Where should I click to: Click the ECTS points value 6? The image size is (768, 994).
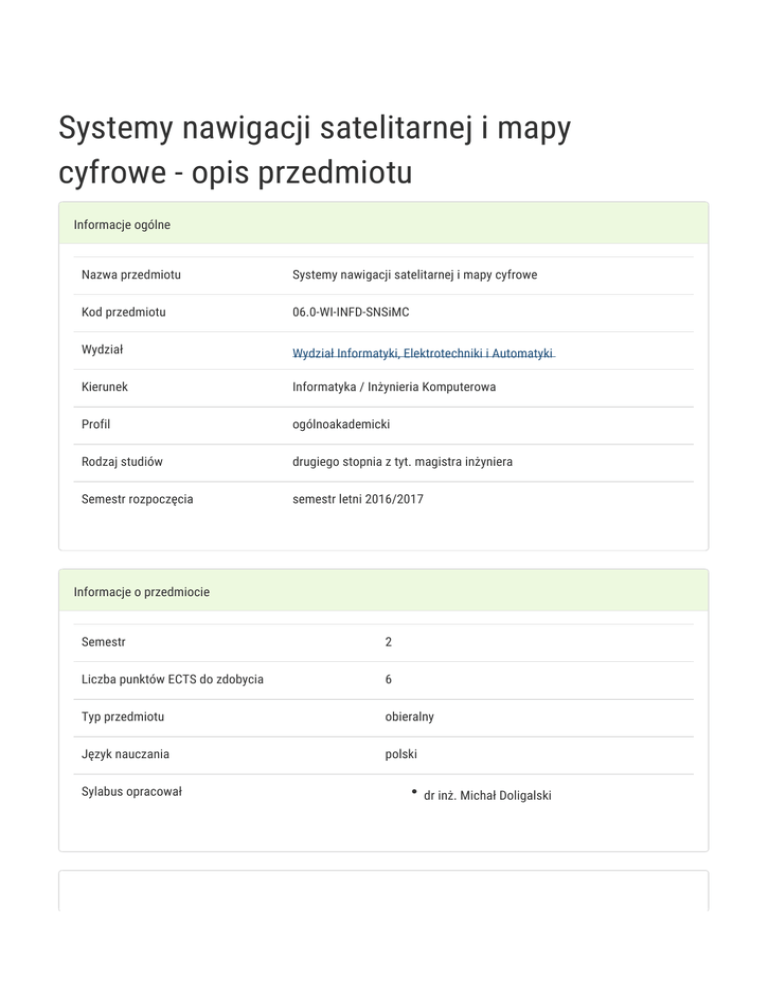388,680
